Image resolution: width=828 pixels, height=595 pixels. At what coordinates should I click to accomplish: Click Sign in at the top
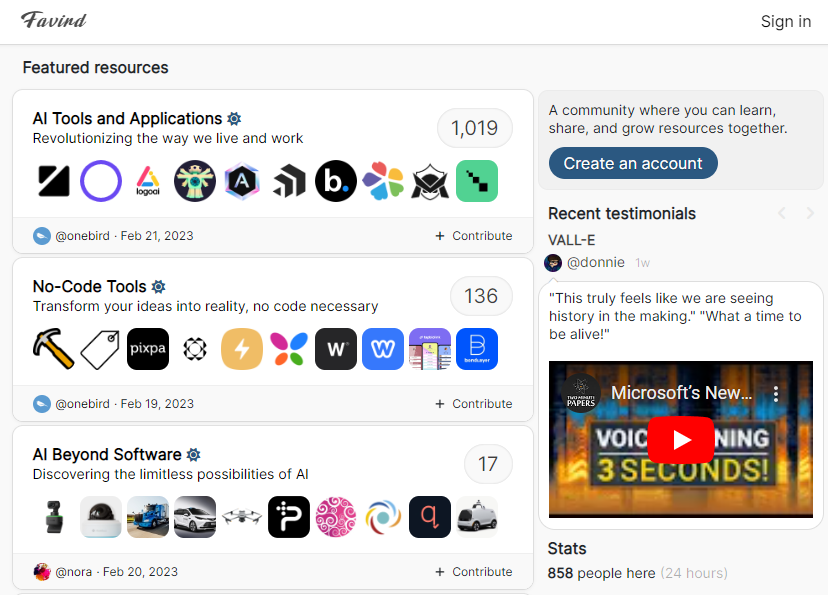click(785, 21)
